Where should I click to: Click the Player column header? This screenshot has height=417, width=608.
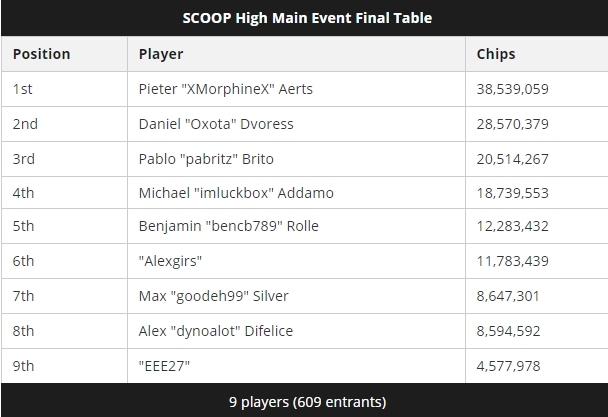click(x=160, y=54)
